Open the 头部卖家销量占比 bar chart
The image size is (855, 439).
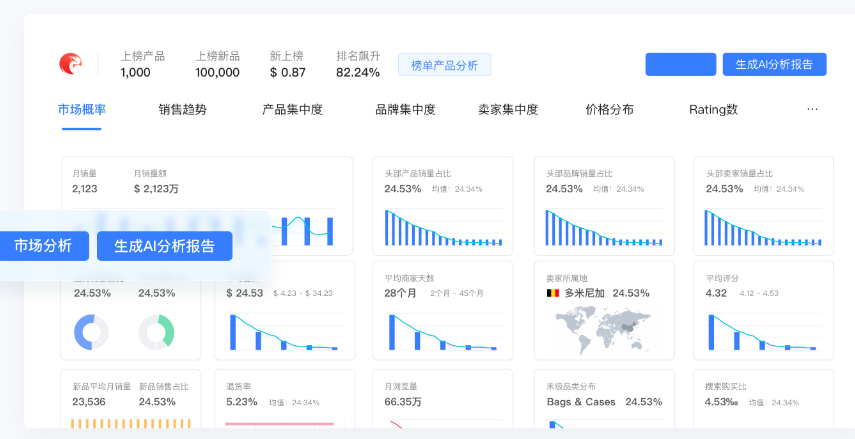pyautogui.click(x=763, y=227)
